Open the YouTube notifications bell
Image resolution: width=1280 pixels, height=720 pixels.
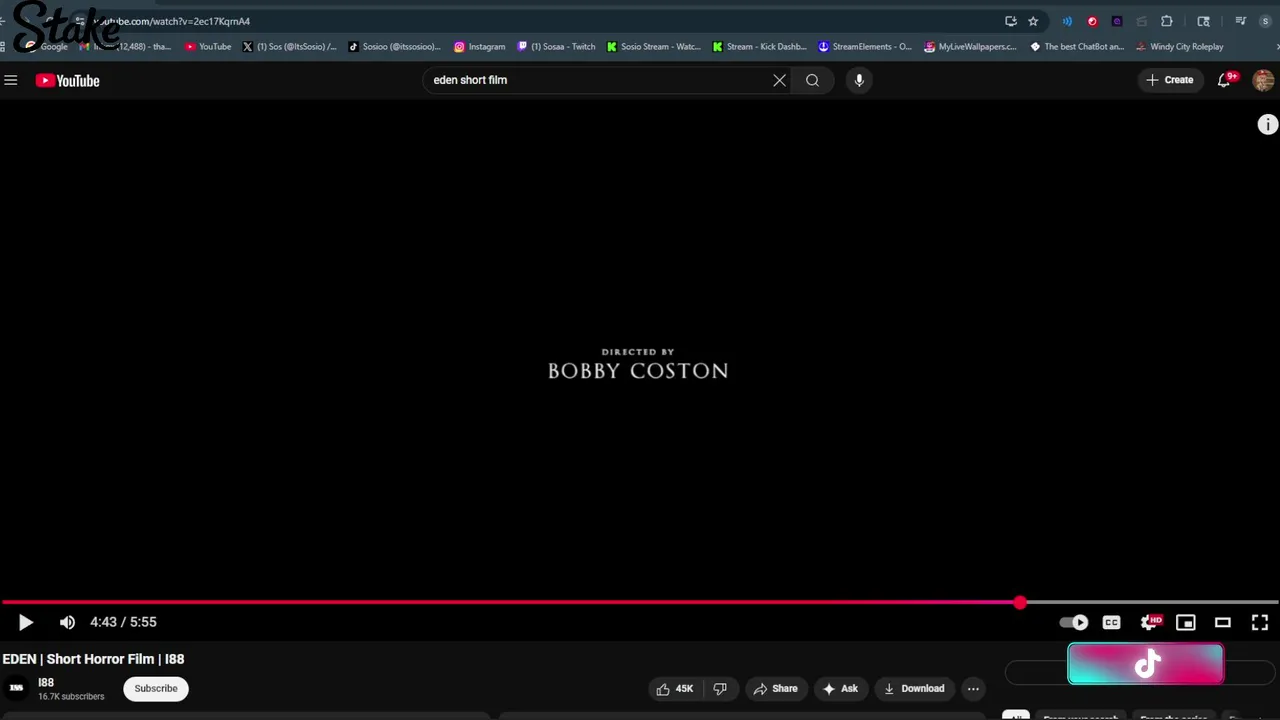pos(1224,80)
